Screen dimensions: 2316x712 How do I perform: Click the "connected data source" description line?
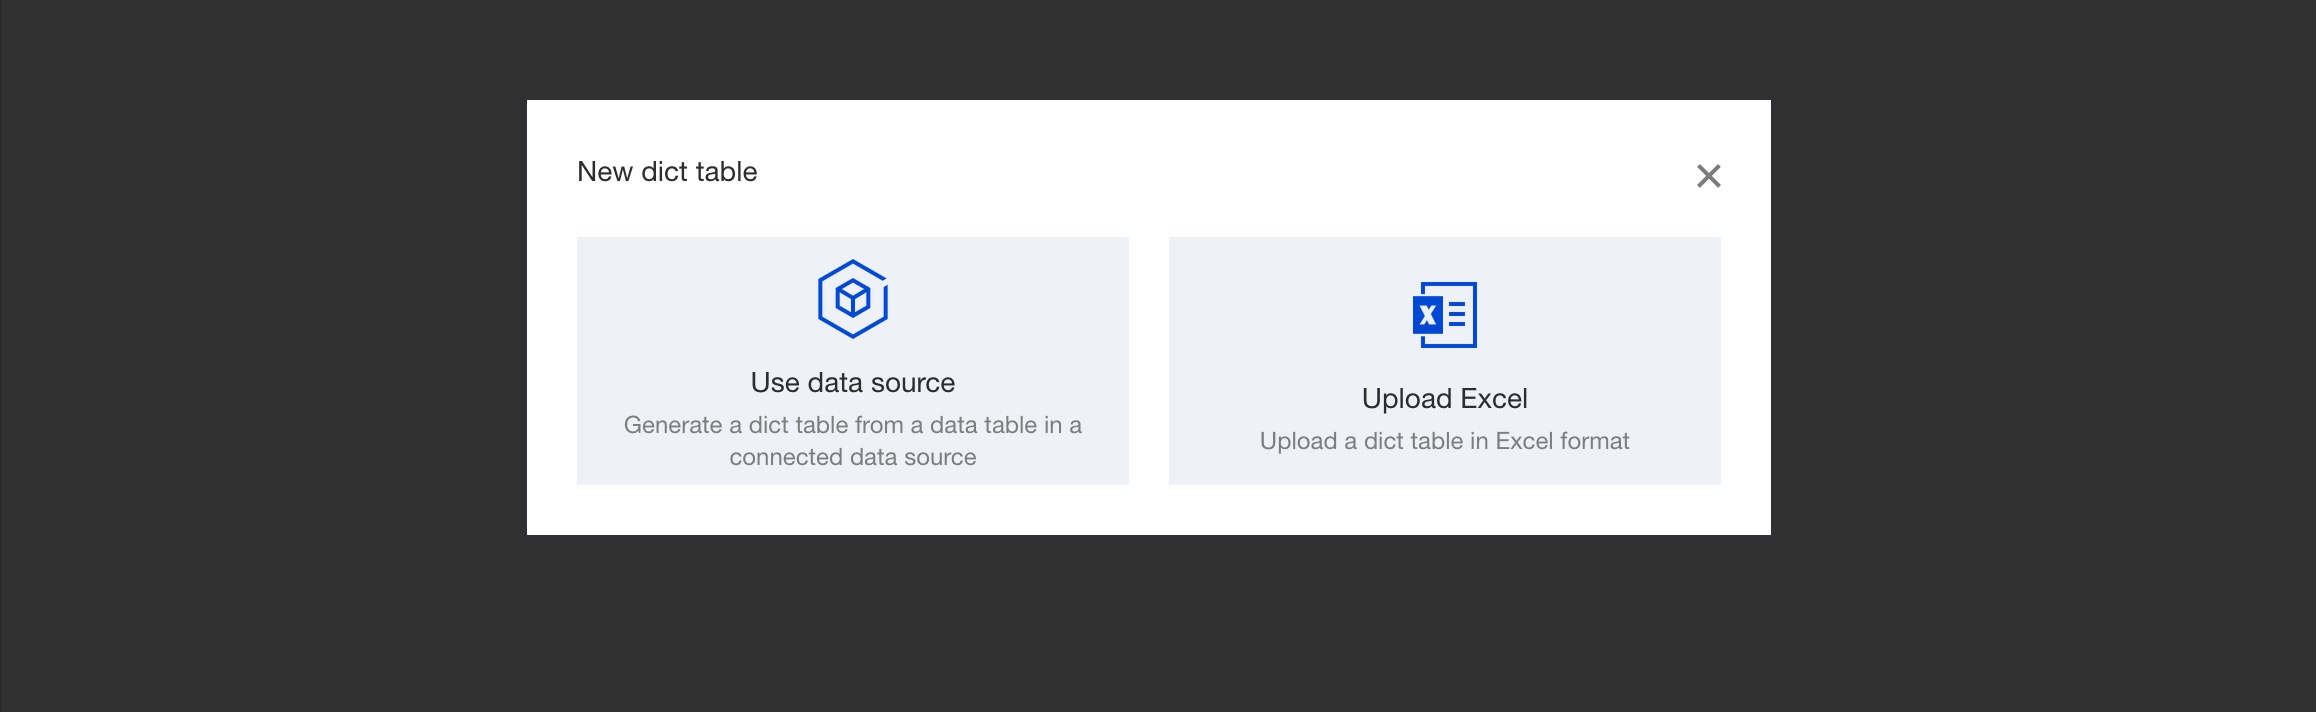pos(852,457)
